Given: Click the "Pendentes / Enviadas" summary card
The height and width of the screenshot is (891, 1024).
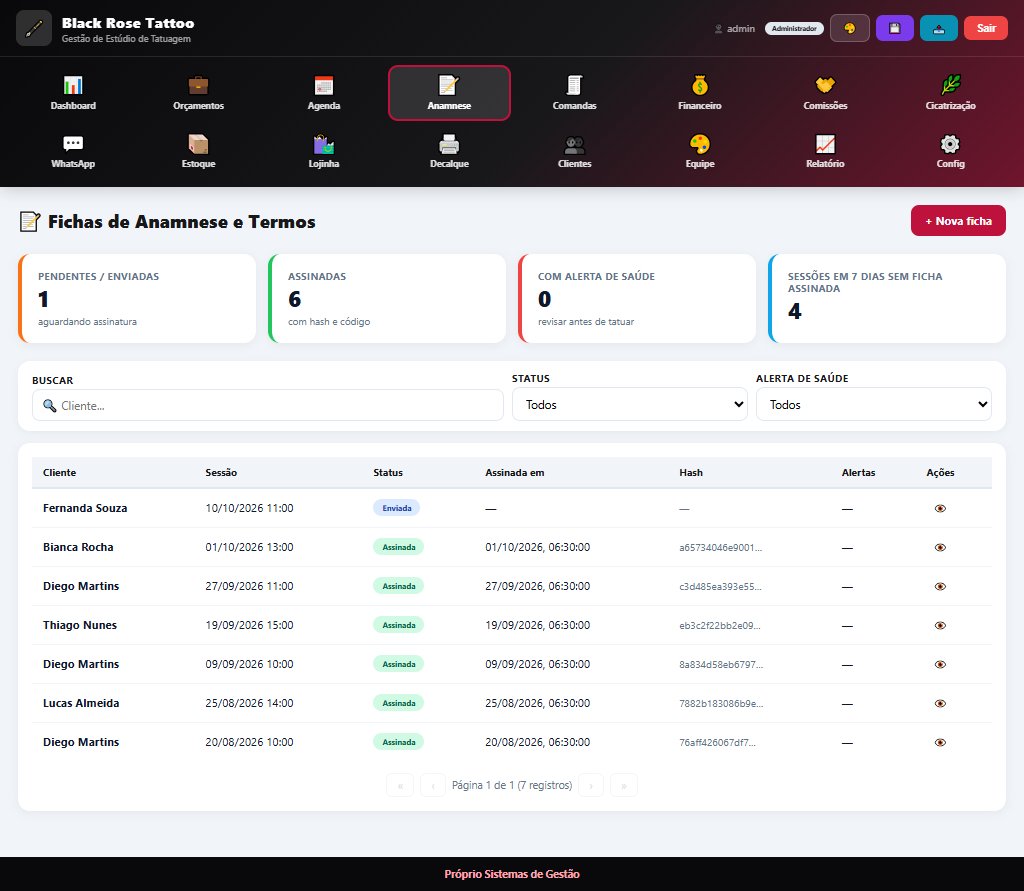Looking at the screenshot, I should tap(137, 299).
